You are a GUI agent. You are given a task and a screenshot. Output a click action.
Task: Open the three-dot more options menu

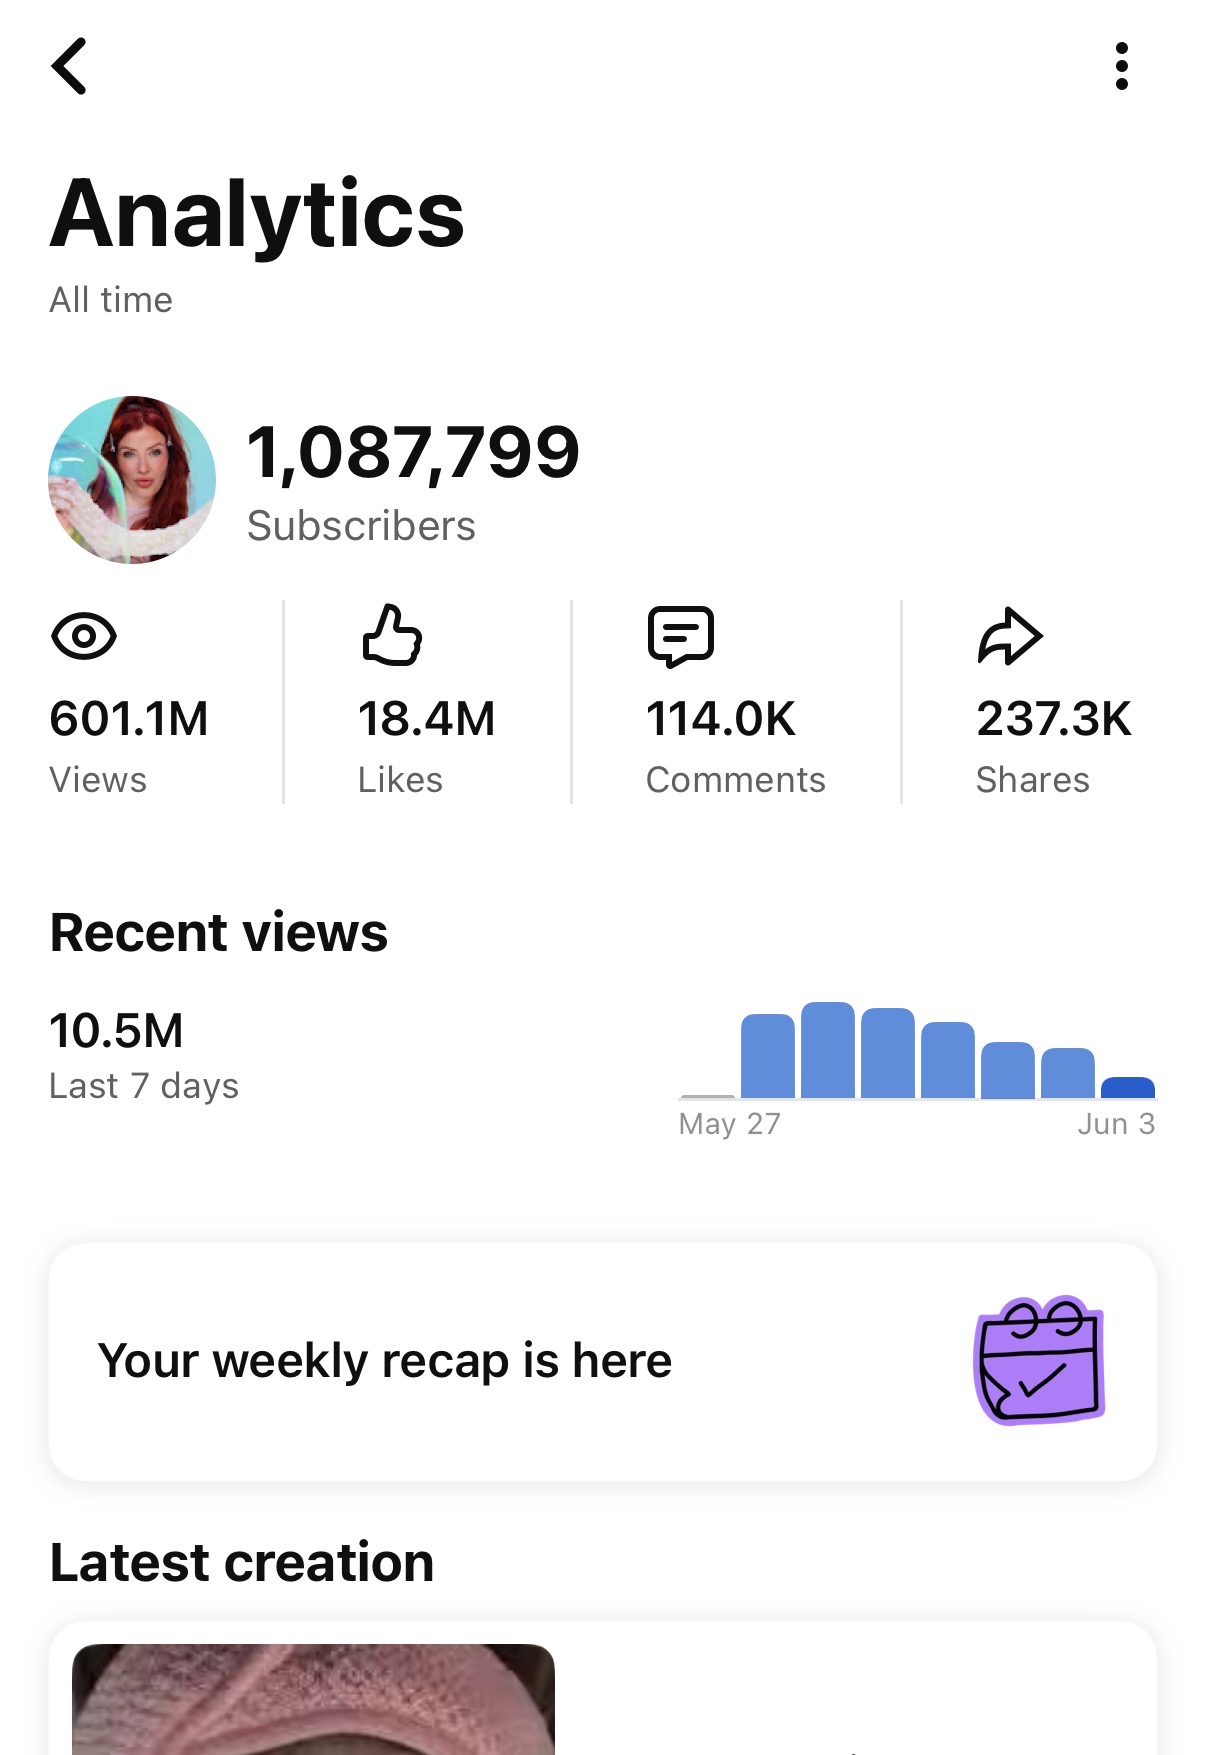1121,66
